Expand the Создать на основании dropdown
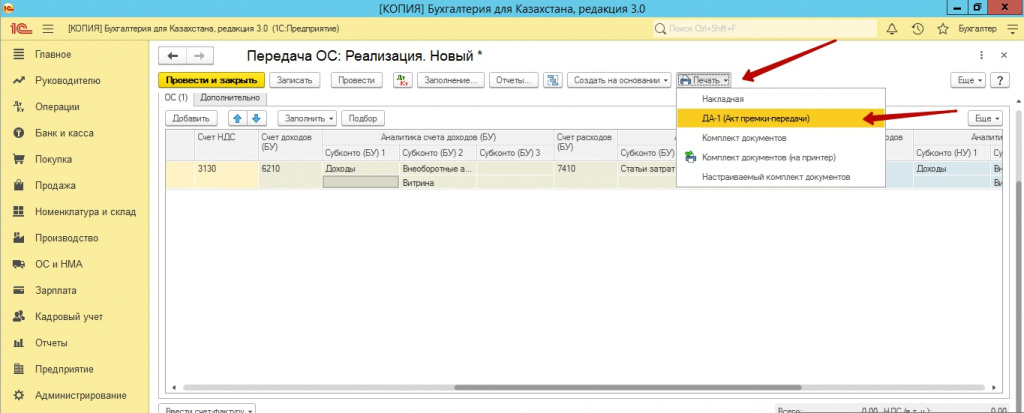This screenshot has width=1024, height=413. [x=619, y=80]
